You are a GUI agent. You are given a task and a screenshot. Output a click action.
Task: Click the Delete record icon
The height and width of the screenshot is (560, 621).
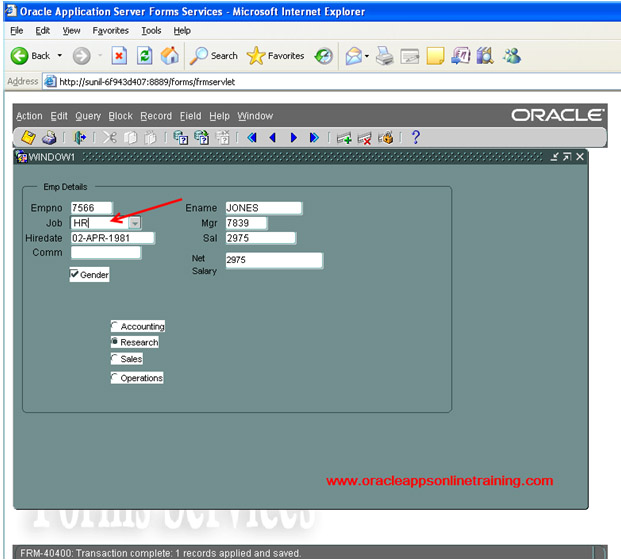click(365, 137)
